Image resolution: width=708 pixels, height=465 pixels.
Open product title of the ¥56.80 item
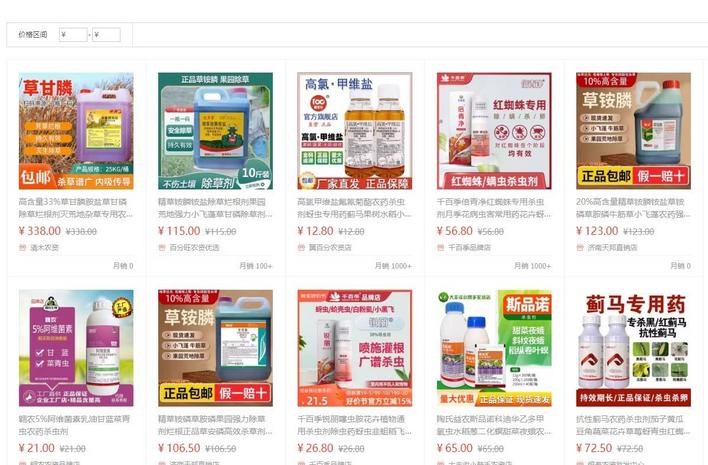pyautogui.click(x=494, y=208)
